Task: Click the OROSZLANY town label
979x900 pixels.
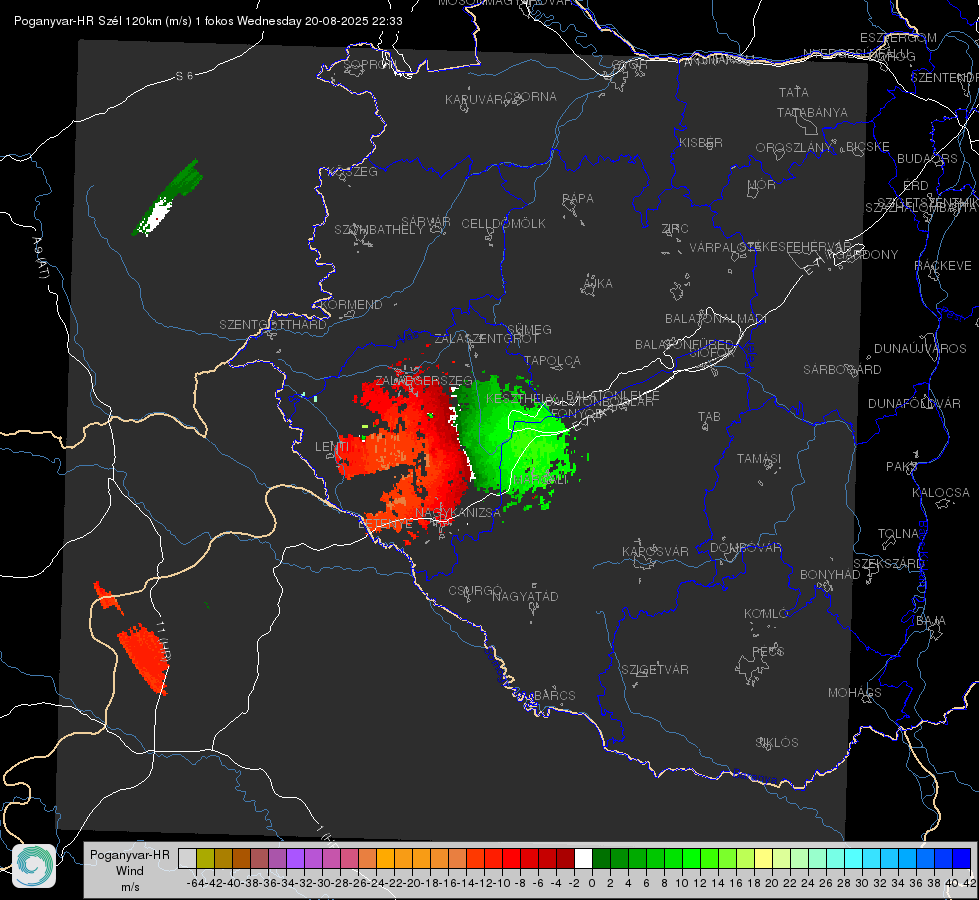Action: point(794,147)
